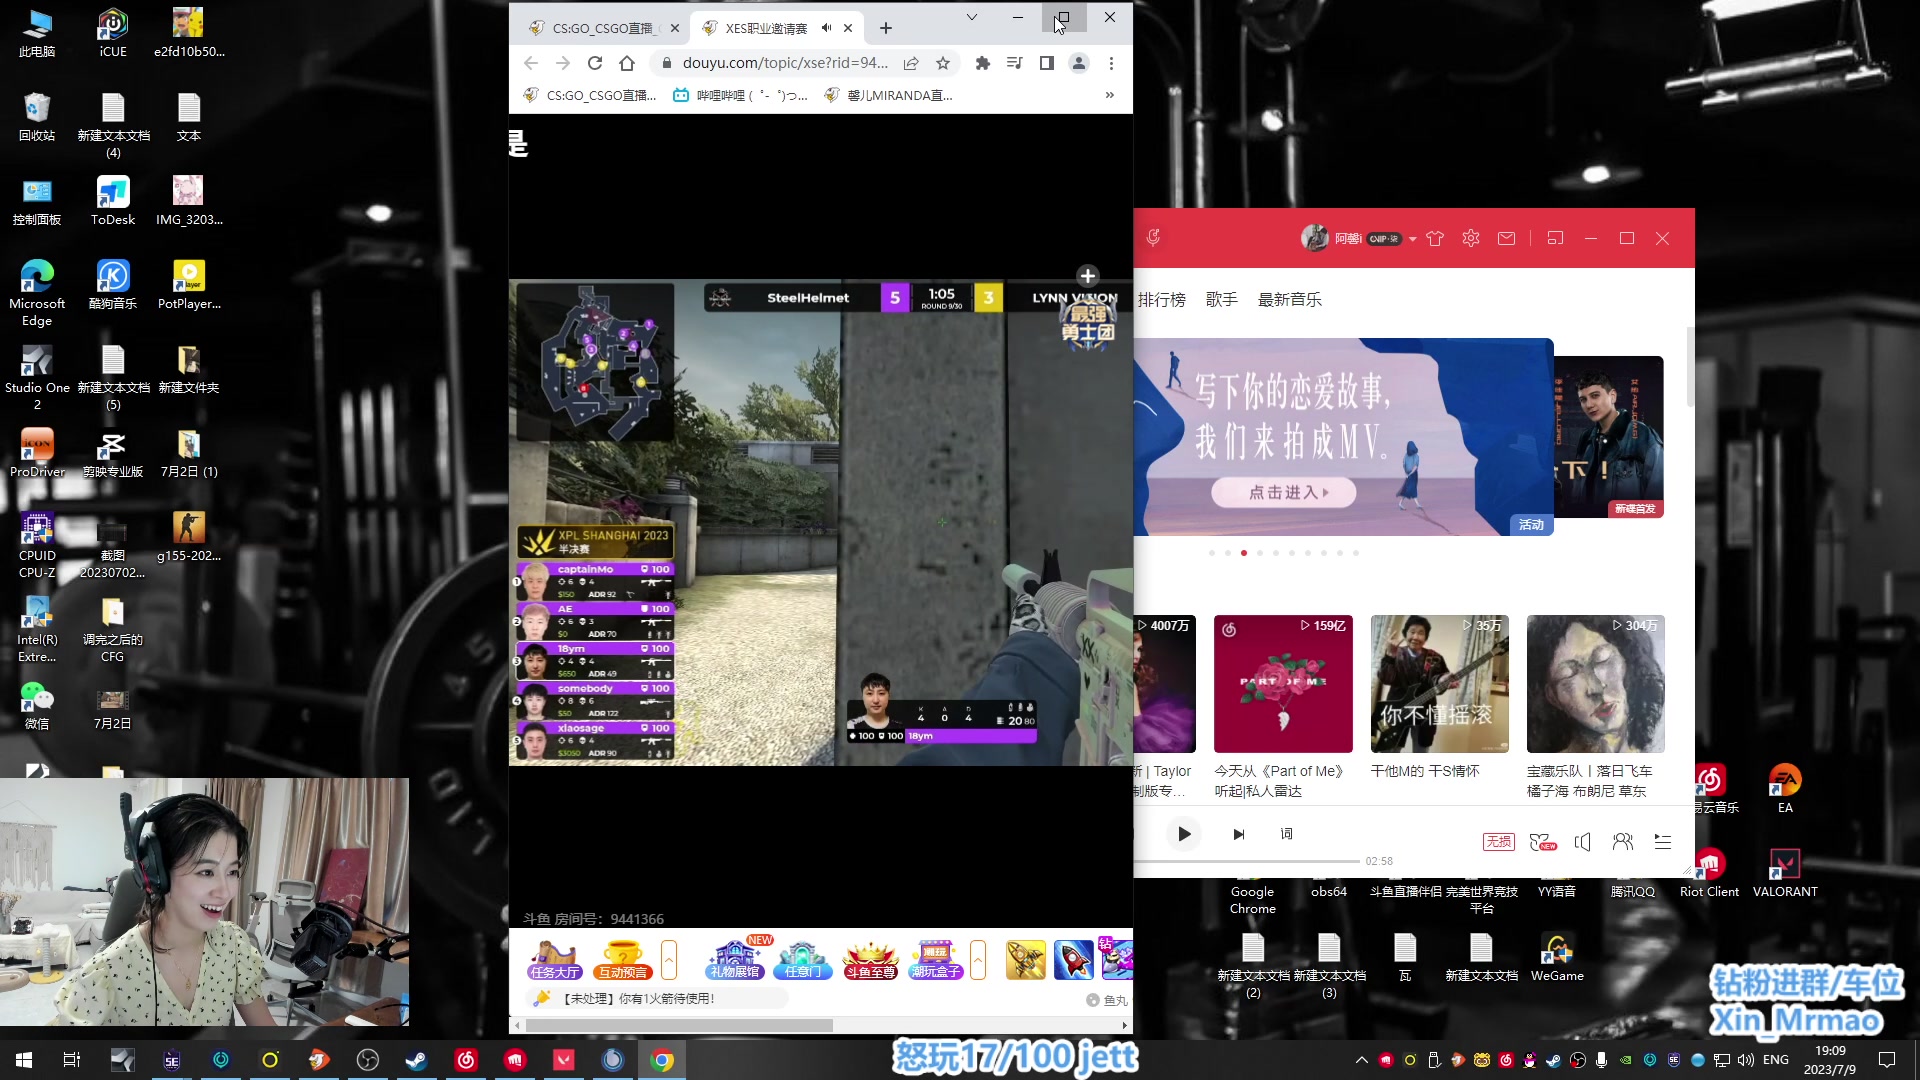Switch to the 歌手 tab
Viewport: 1920px width, 1080px height.
tap(1221, 299)
